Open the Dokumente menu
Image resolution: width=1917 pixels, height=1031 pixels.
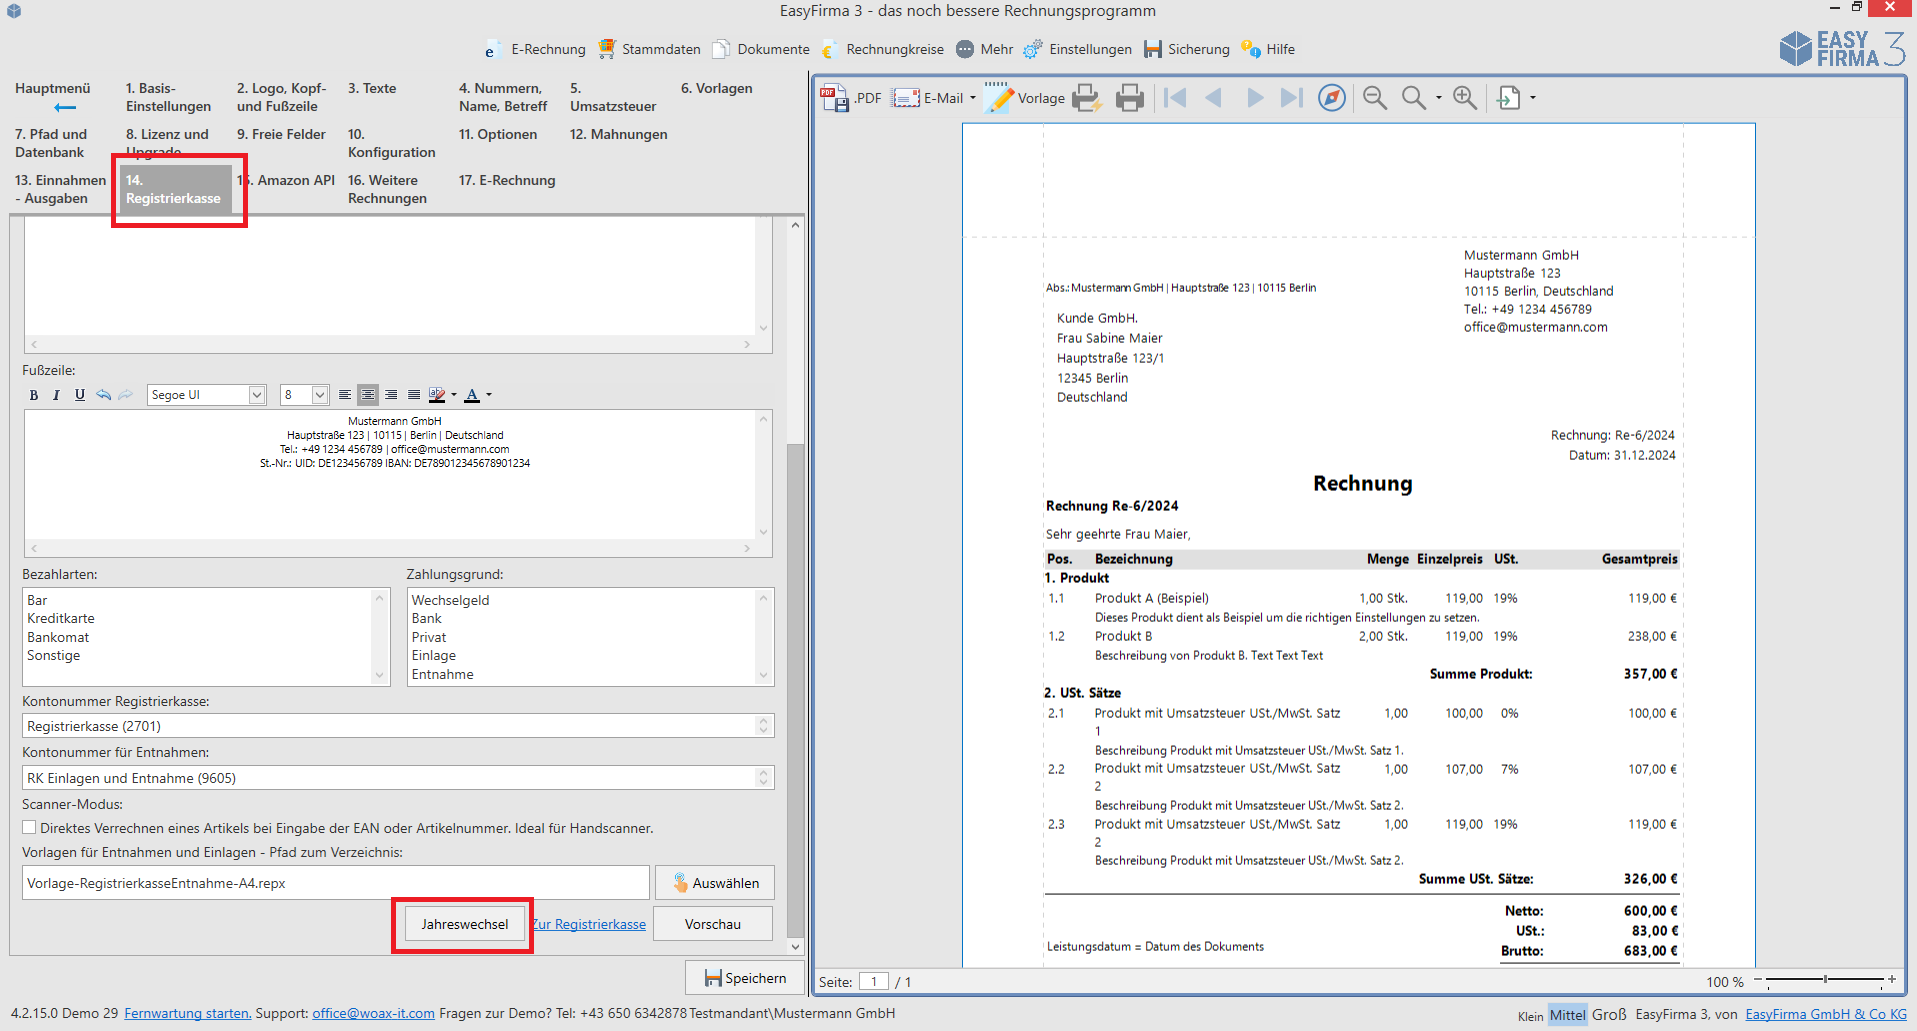[761, 49]
